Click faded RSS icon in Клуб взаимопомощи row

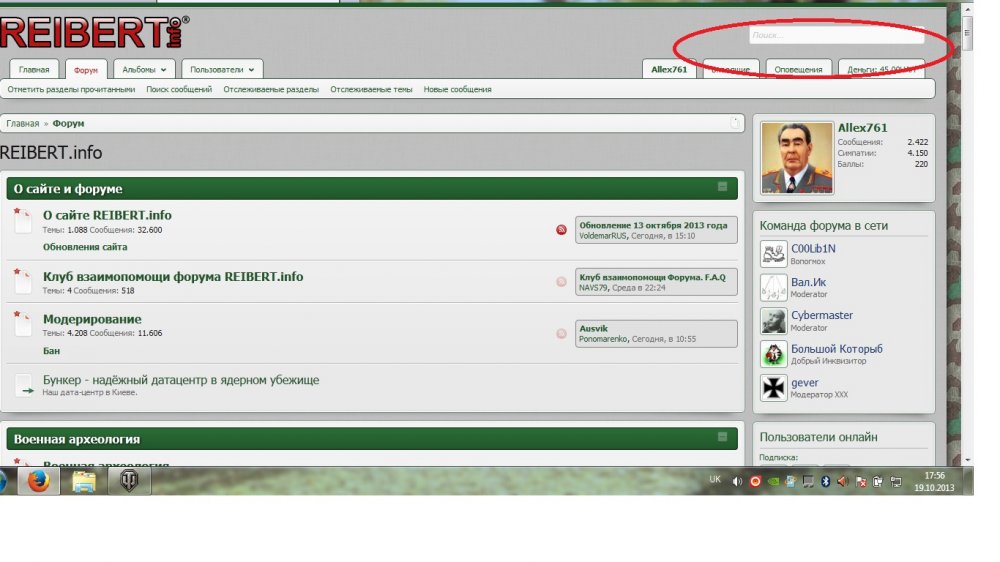click(x=561, y=281)
